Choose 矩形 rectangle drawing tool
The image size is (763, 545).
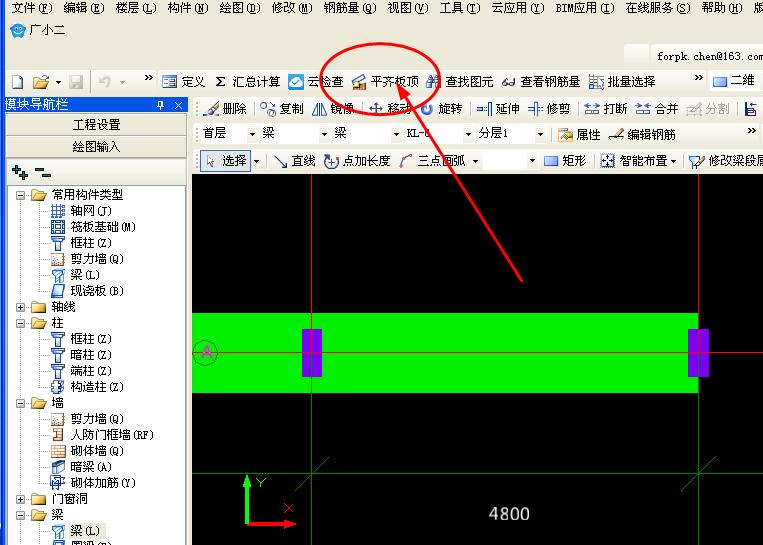pyautogui.click(x=565, y=161)
